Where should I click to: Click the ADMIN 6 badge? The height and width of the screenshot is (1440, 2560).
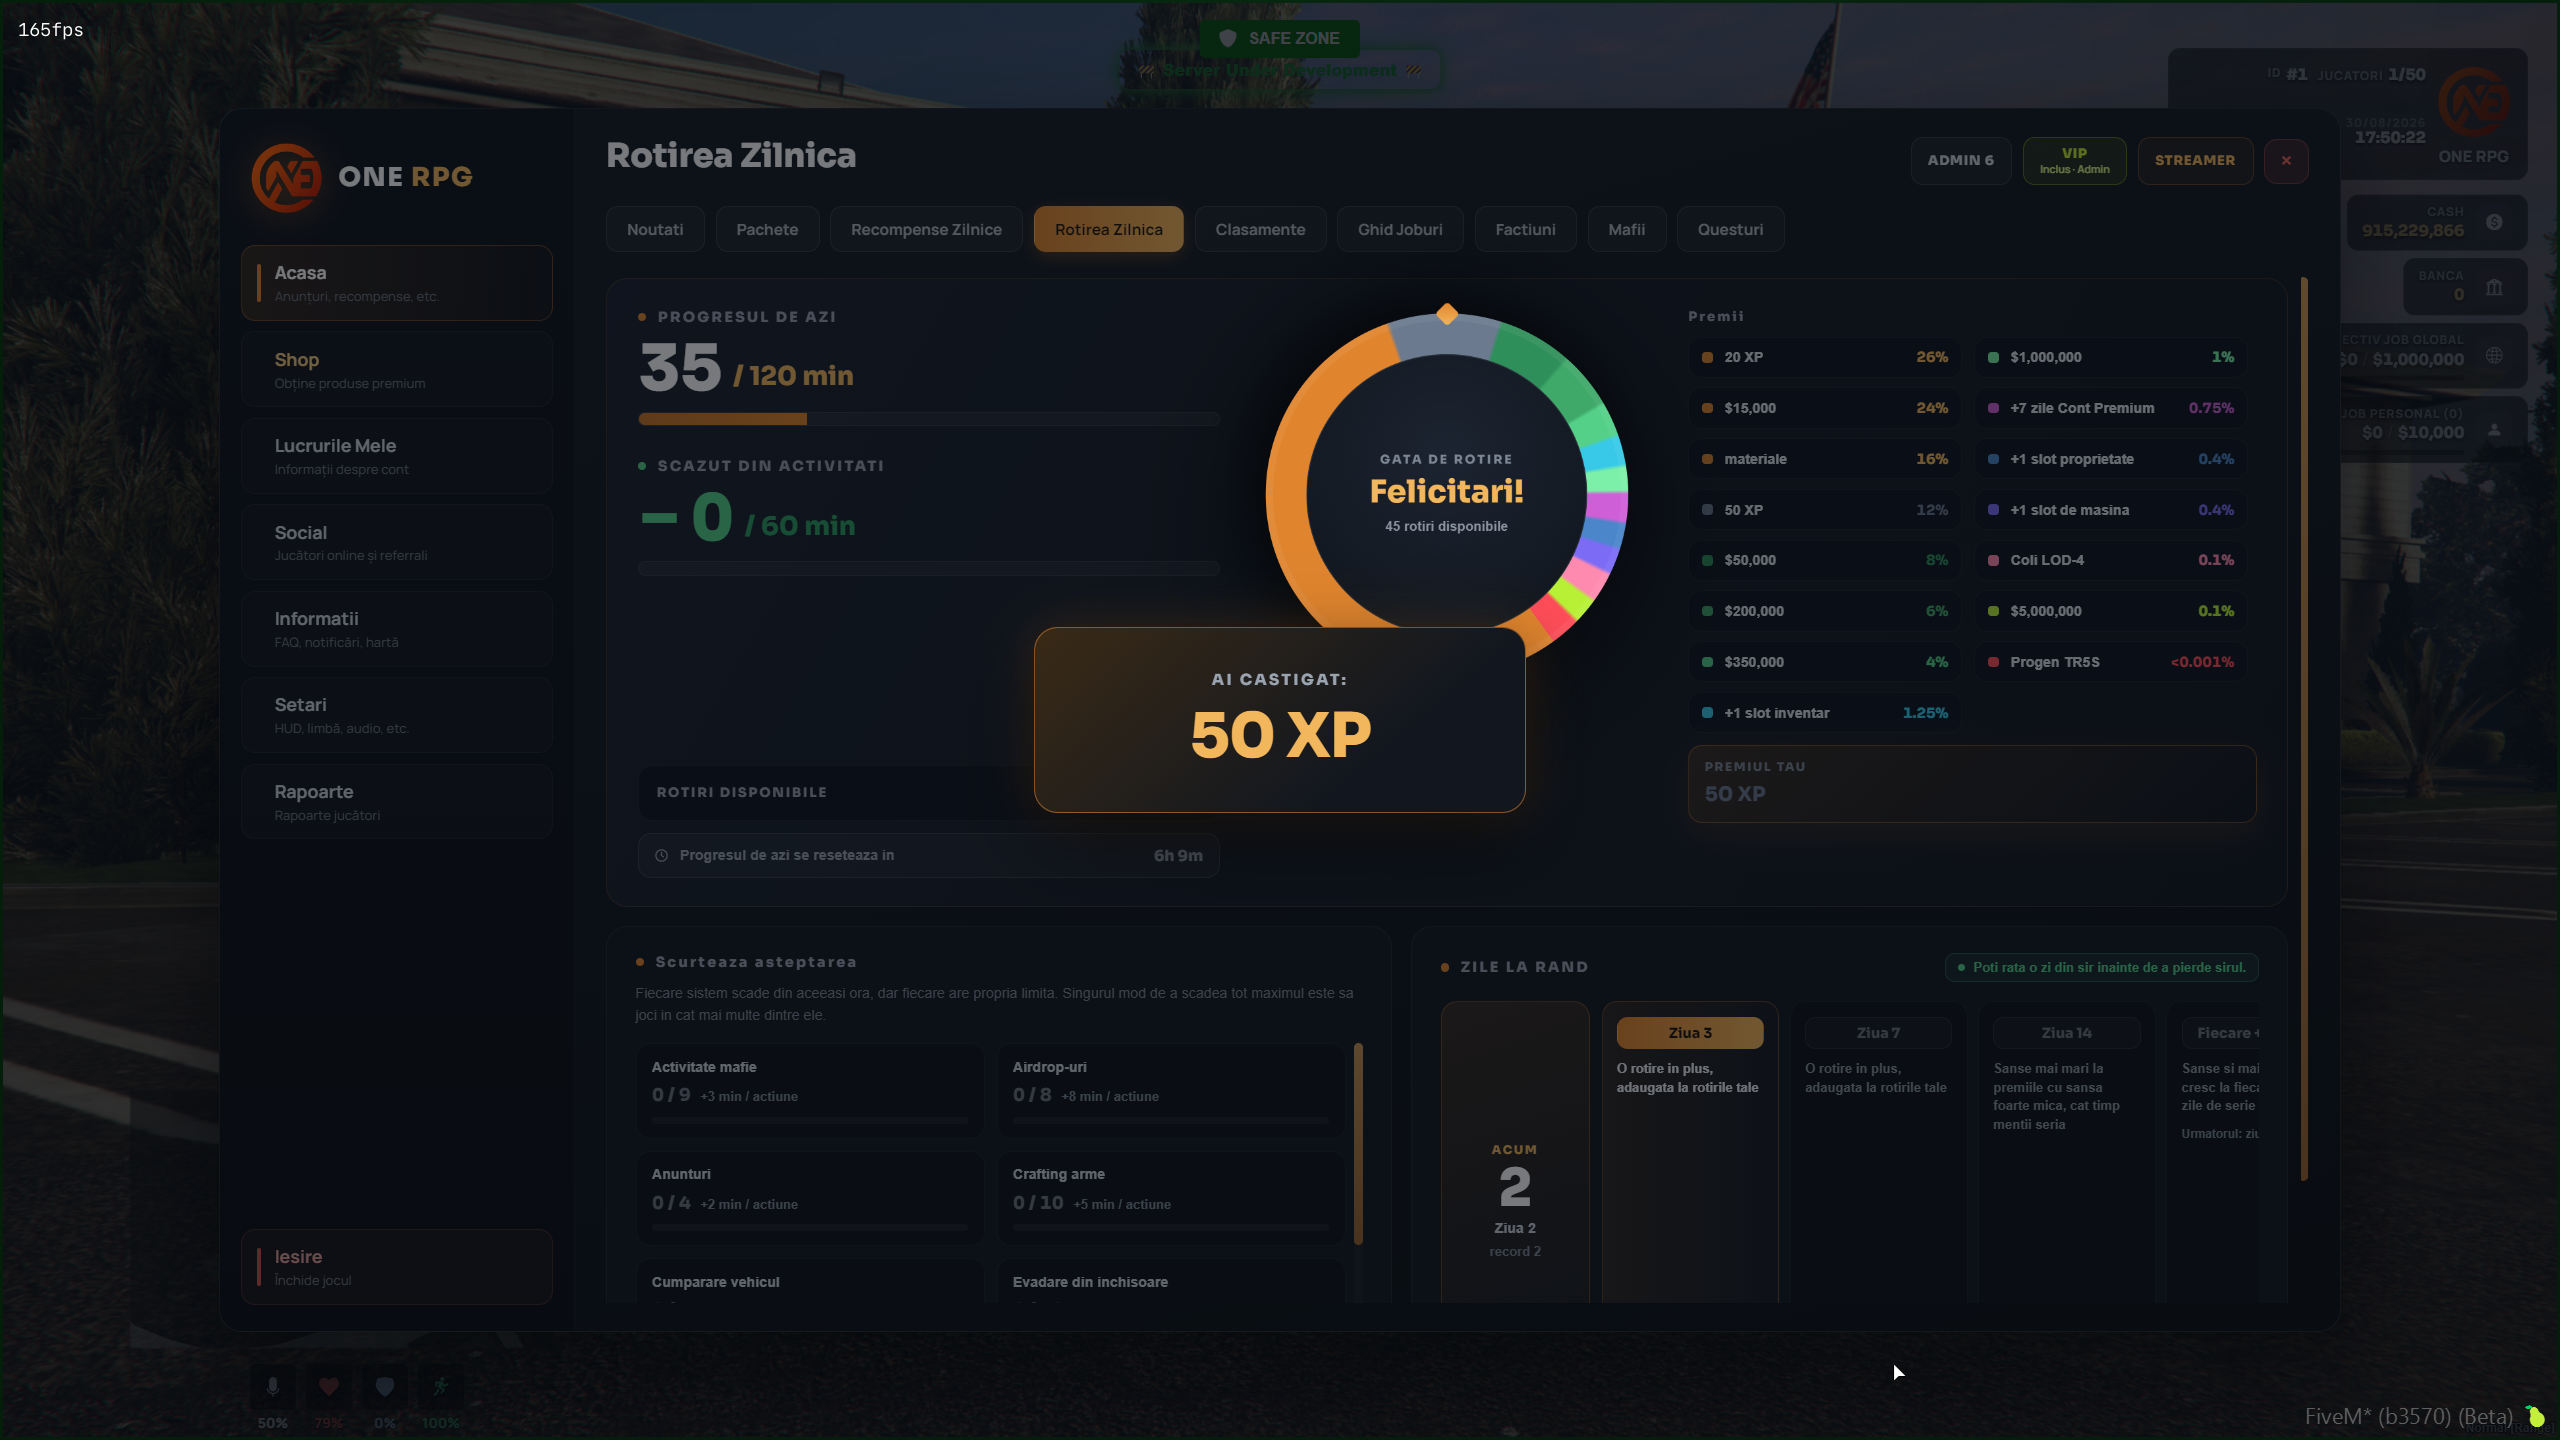coord(1961,160)
